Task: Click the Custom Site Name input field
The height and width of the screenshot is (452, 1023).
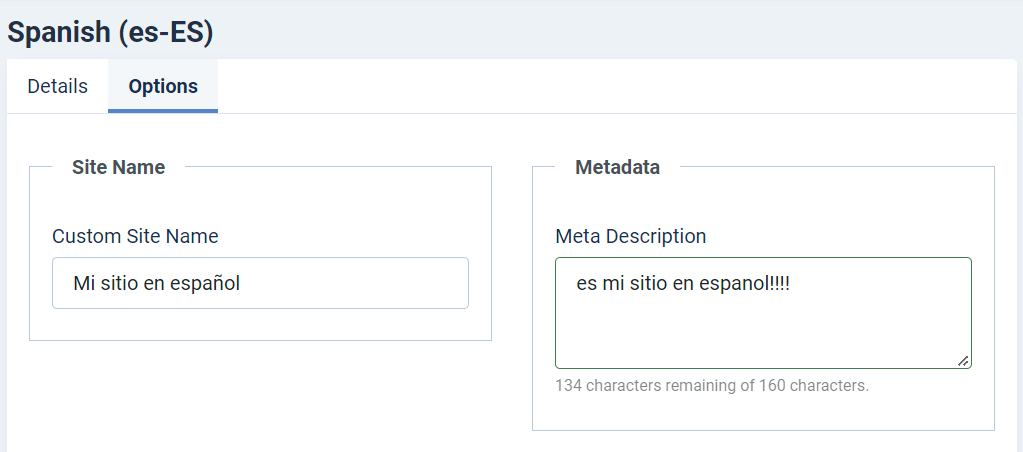Action: coord(260,283)
